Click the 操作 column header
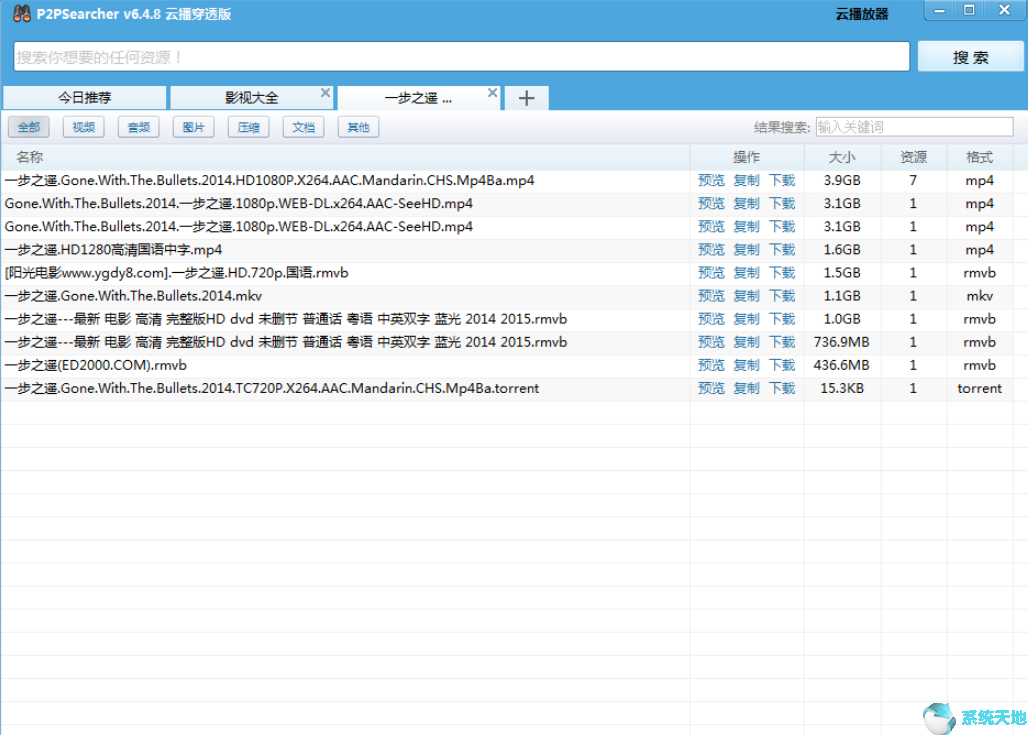 click(747, 157)
